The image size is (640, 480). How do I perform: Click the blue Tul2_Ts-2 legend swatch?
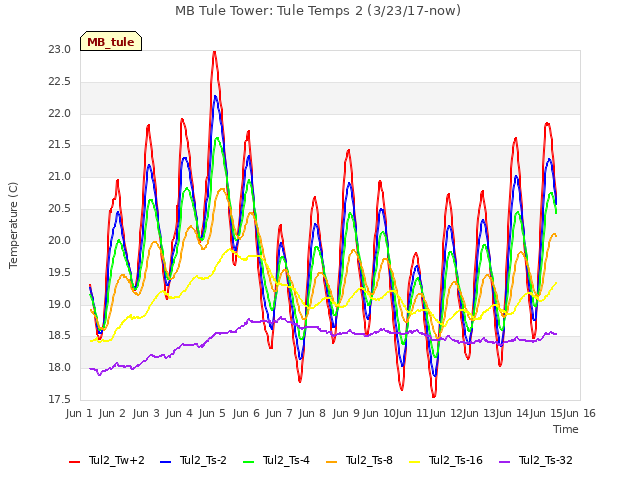[165, 462]
